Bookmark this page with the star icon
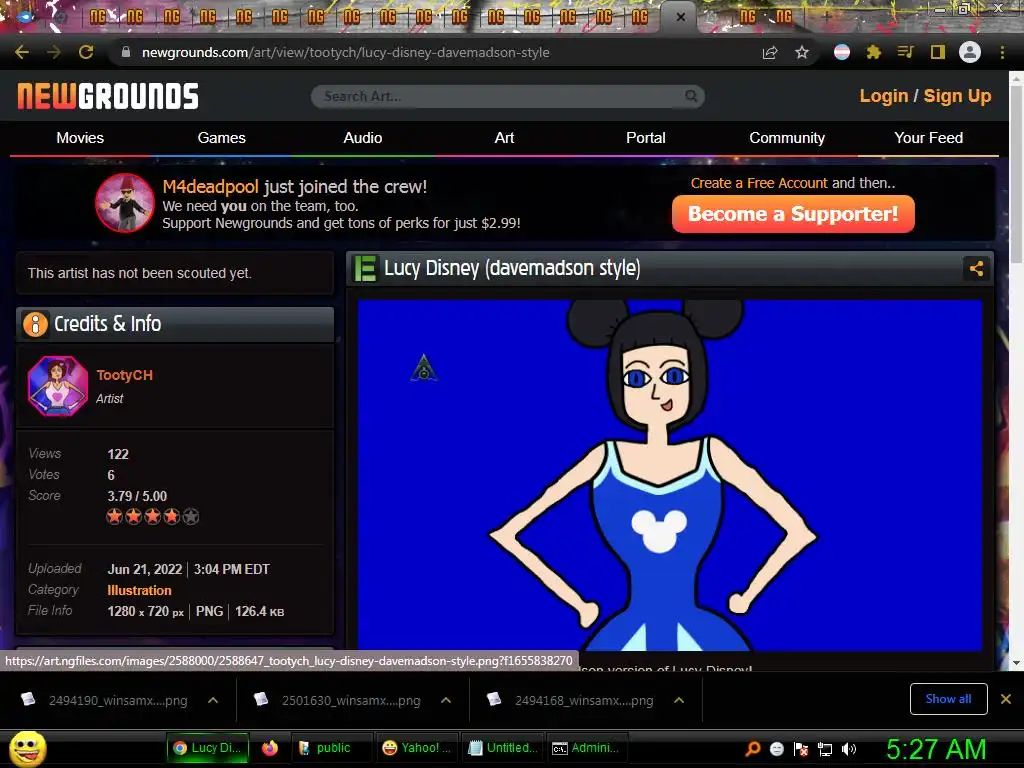1024x768 pixels. (802, 52)
